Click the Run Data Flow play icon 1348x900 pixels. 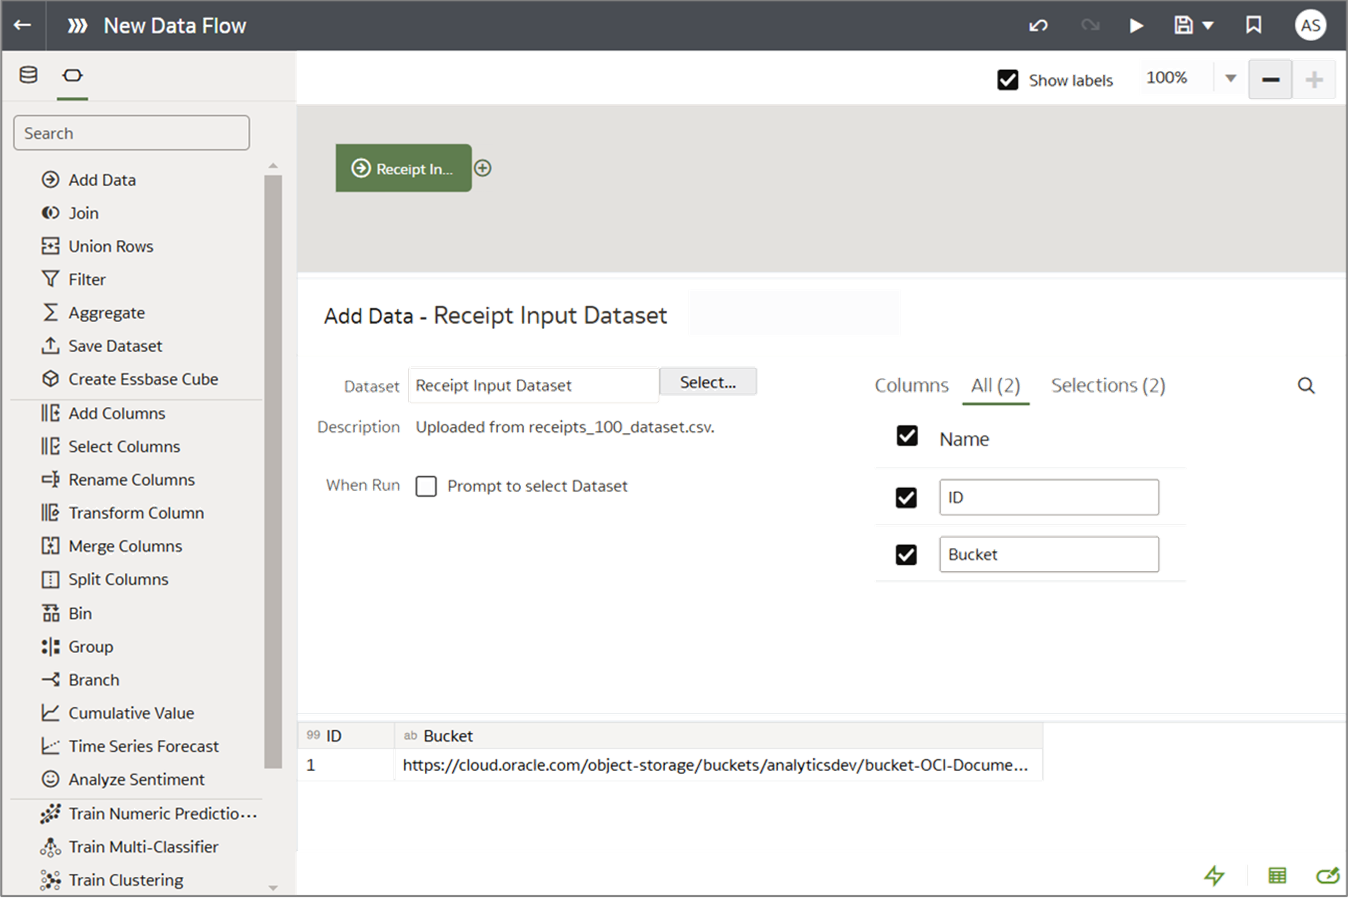(x=1136, y=26)
